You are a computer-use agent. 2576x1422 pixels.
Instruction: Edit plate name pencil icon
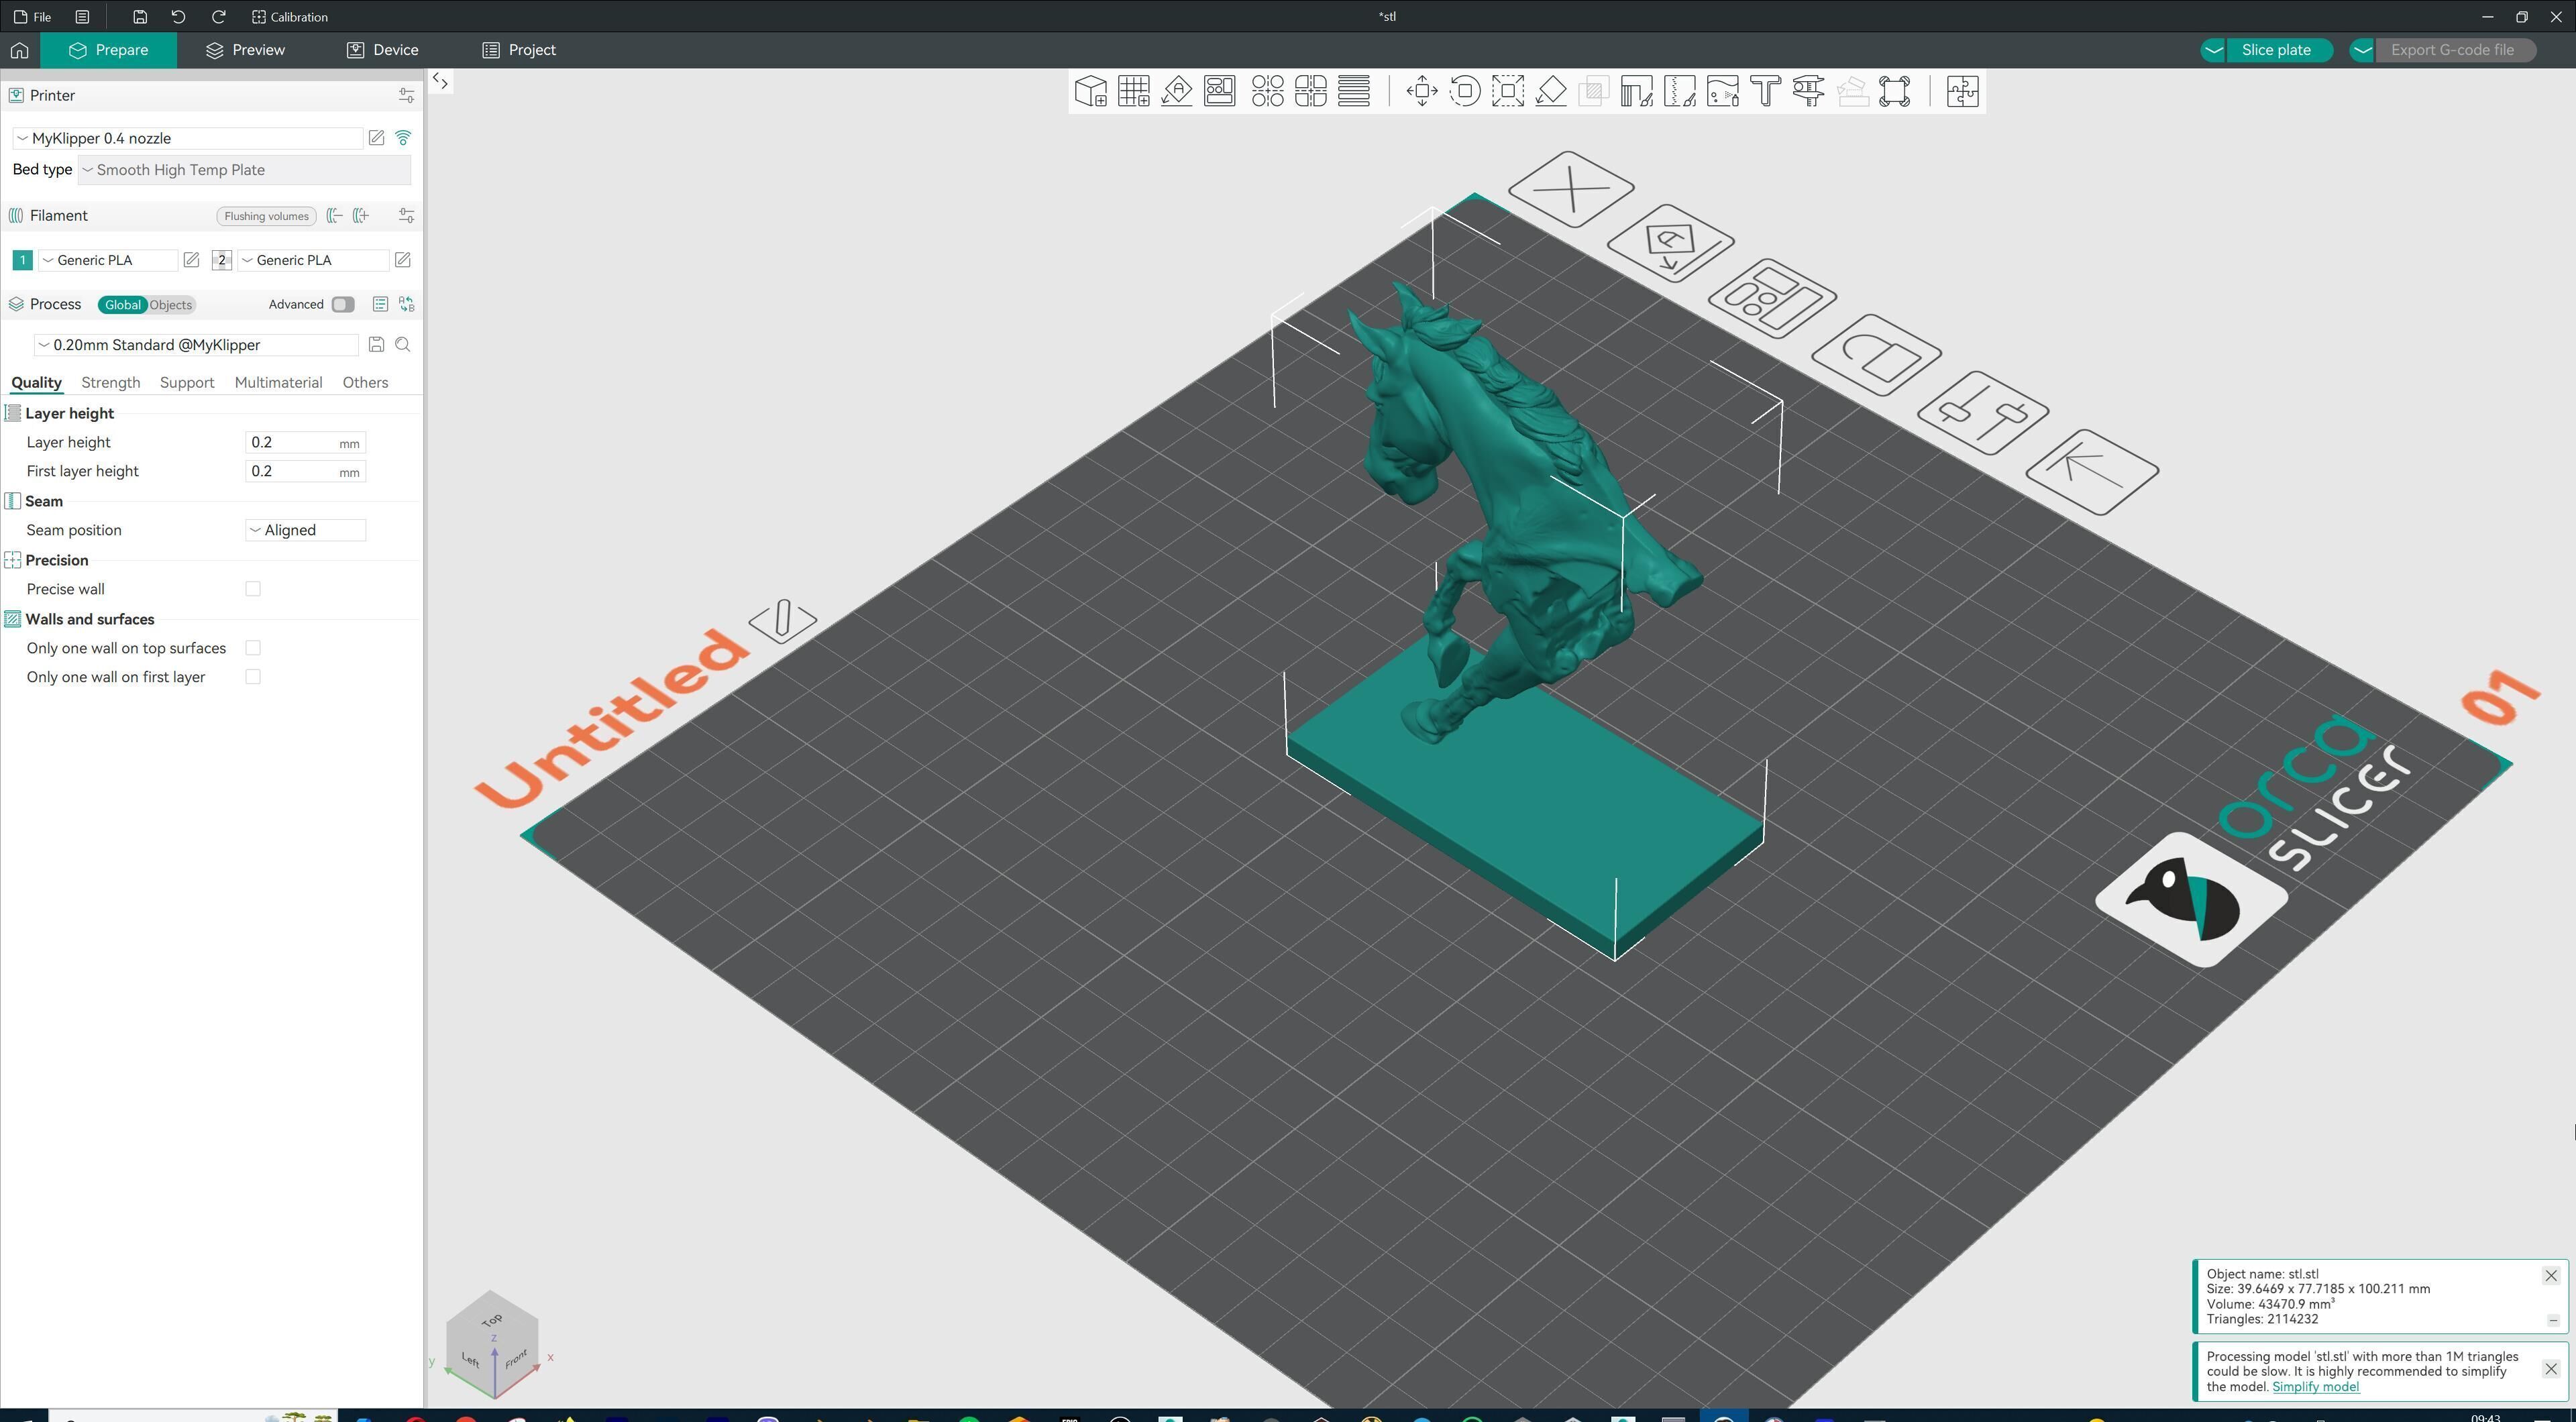782,621
